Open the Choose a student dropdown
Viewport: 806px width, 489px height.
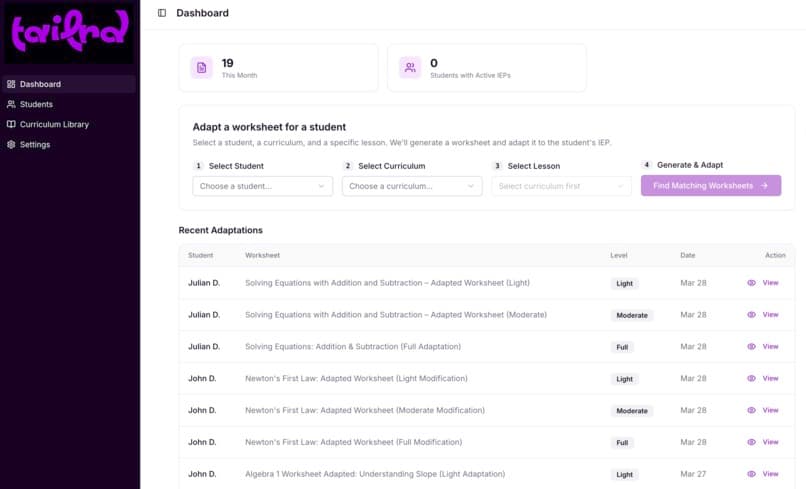tap(263, 186)
